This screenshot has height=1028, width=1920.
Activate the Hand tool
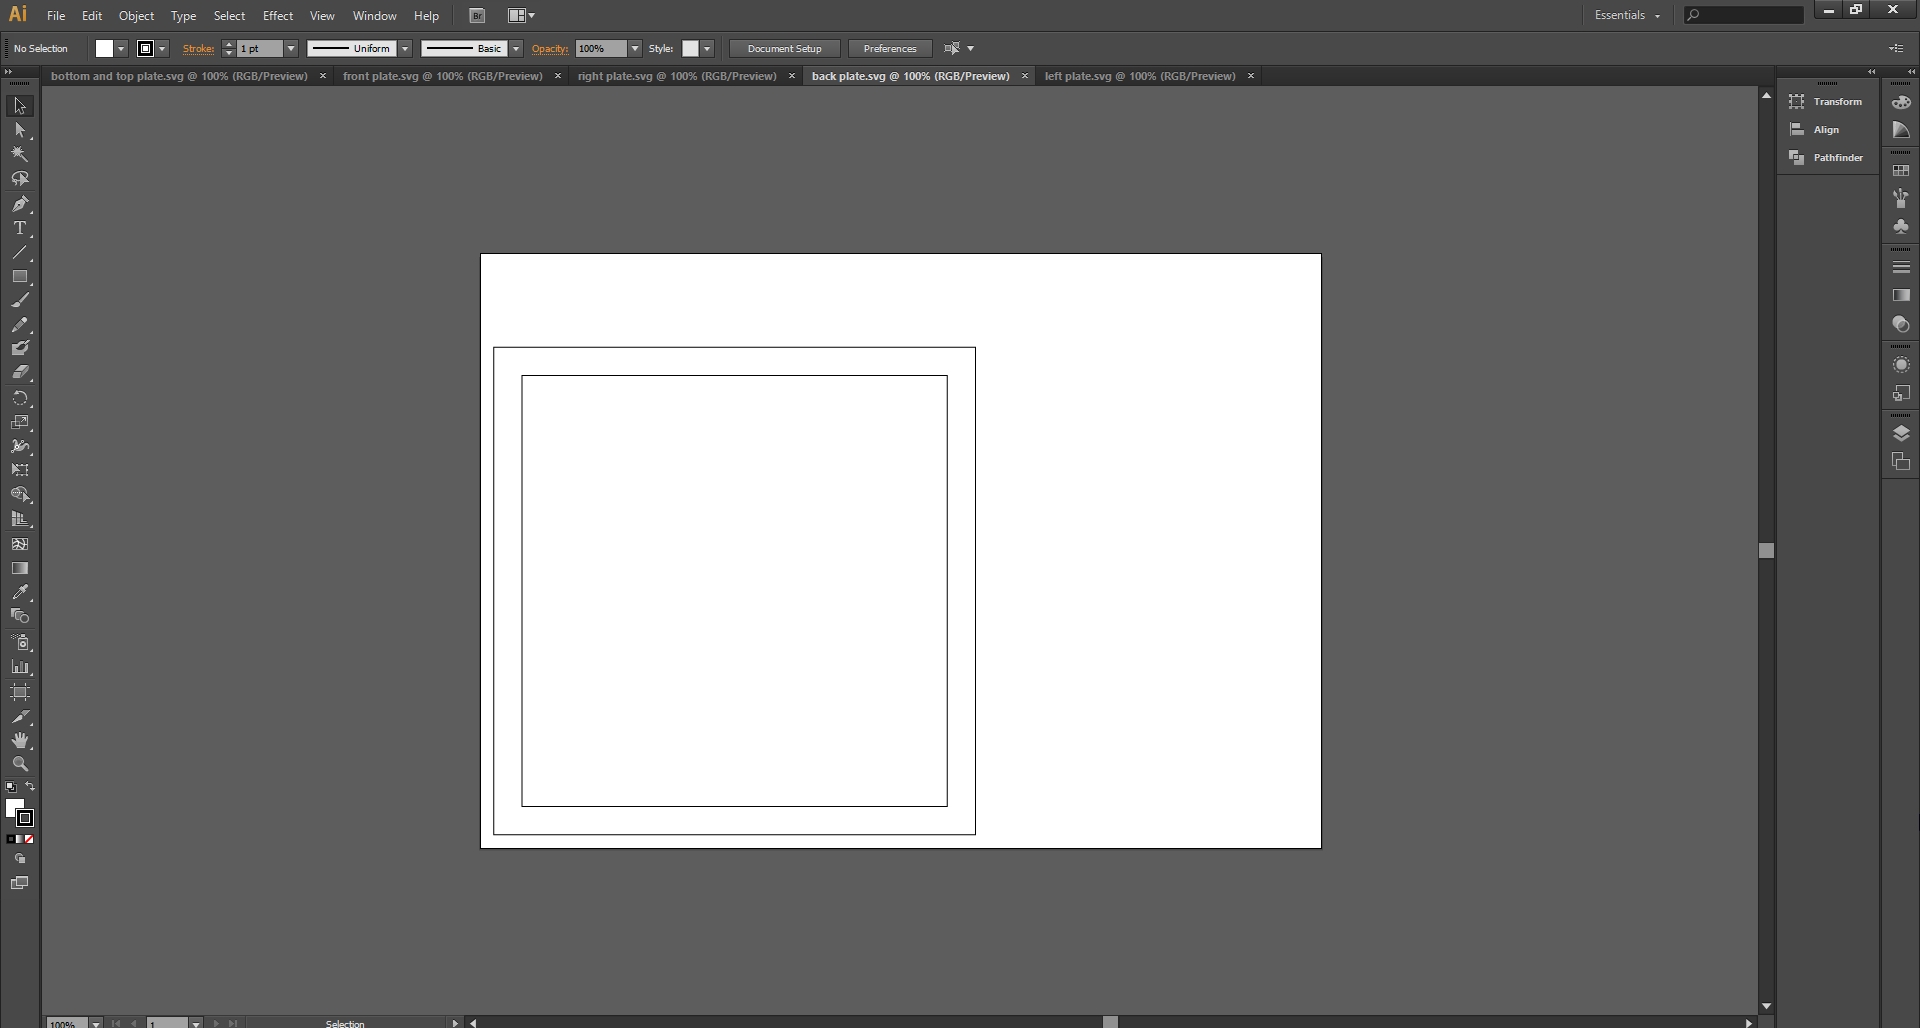pyautogui.click(x=20, y=741)
